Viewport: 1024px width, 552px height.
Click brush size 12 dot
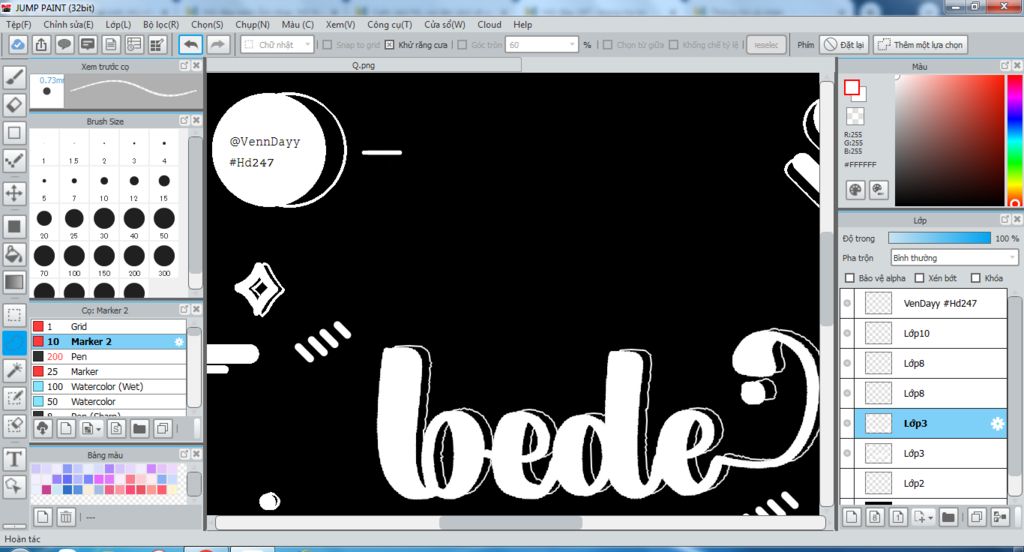pyautogui.click(x=134, y=181)
